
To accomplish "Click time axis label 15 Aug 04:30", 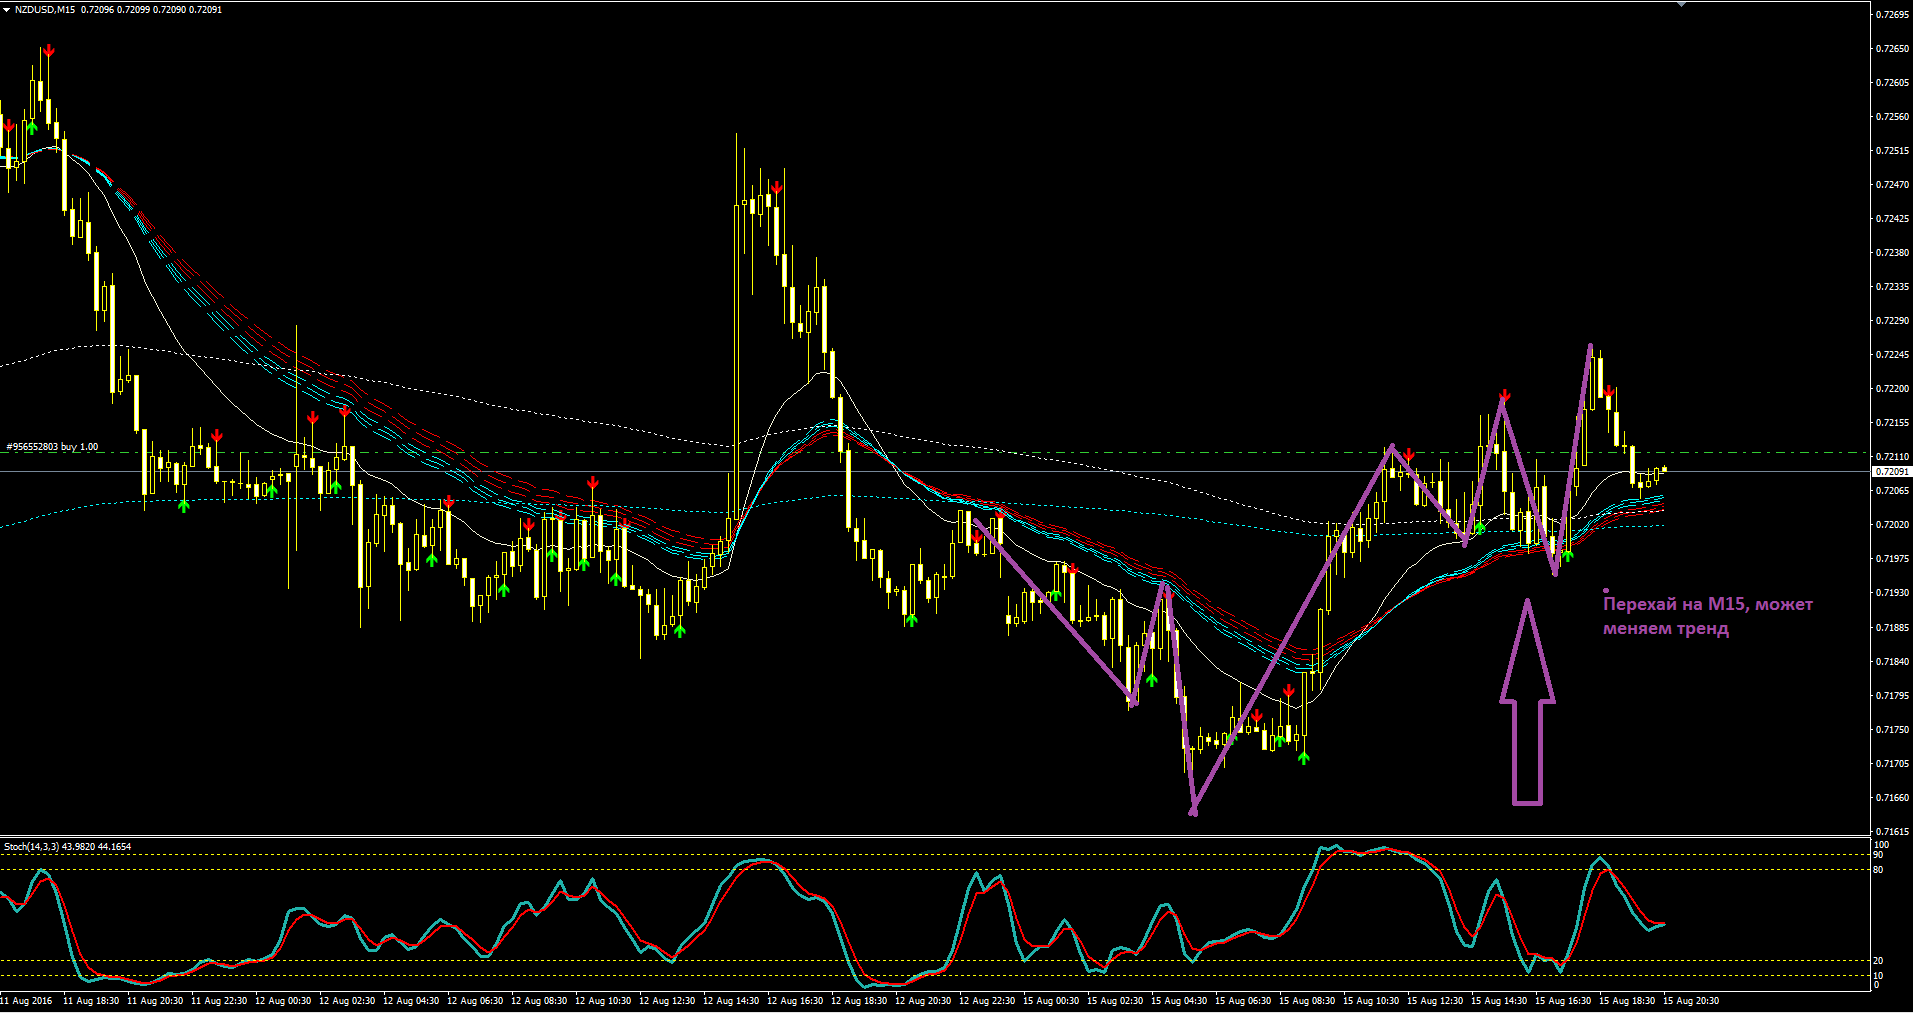I will [1179, 1000].
